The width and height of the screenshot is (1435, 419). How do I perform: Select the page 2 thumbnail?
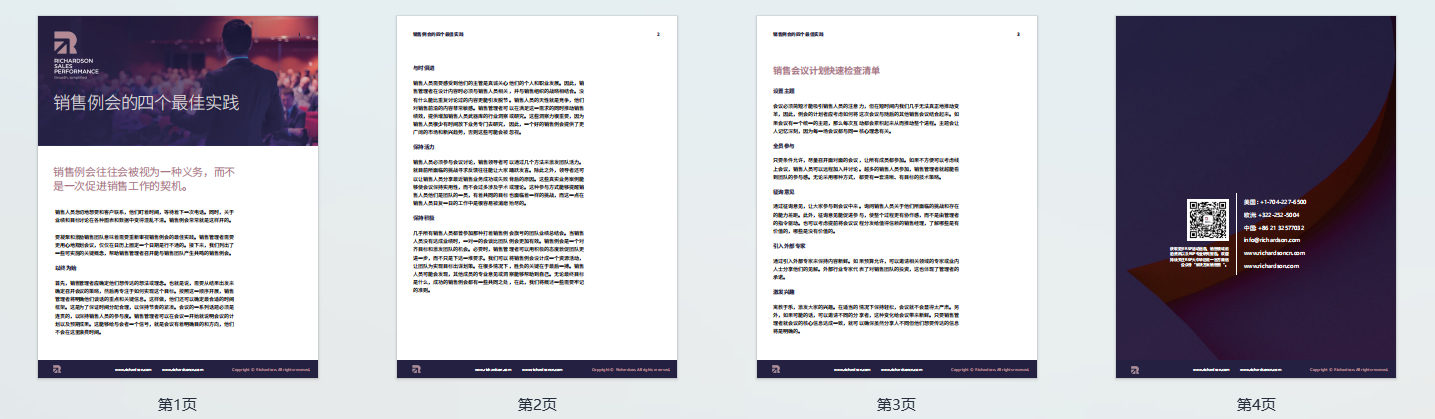click(x=537, y=196)
